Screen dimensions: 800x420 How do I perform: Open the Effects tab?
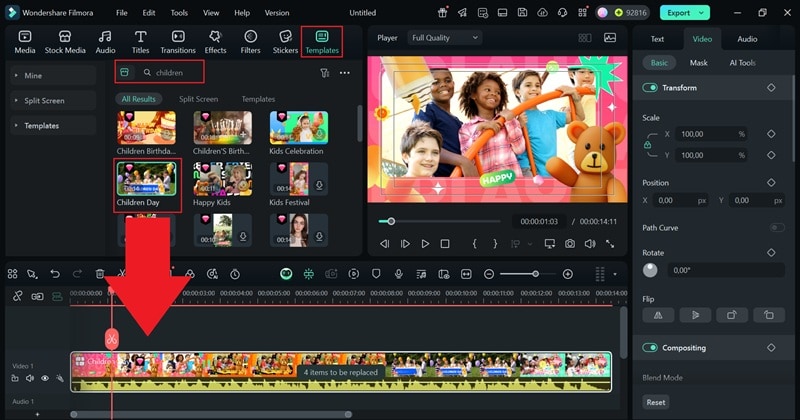(x=215, y=42)
